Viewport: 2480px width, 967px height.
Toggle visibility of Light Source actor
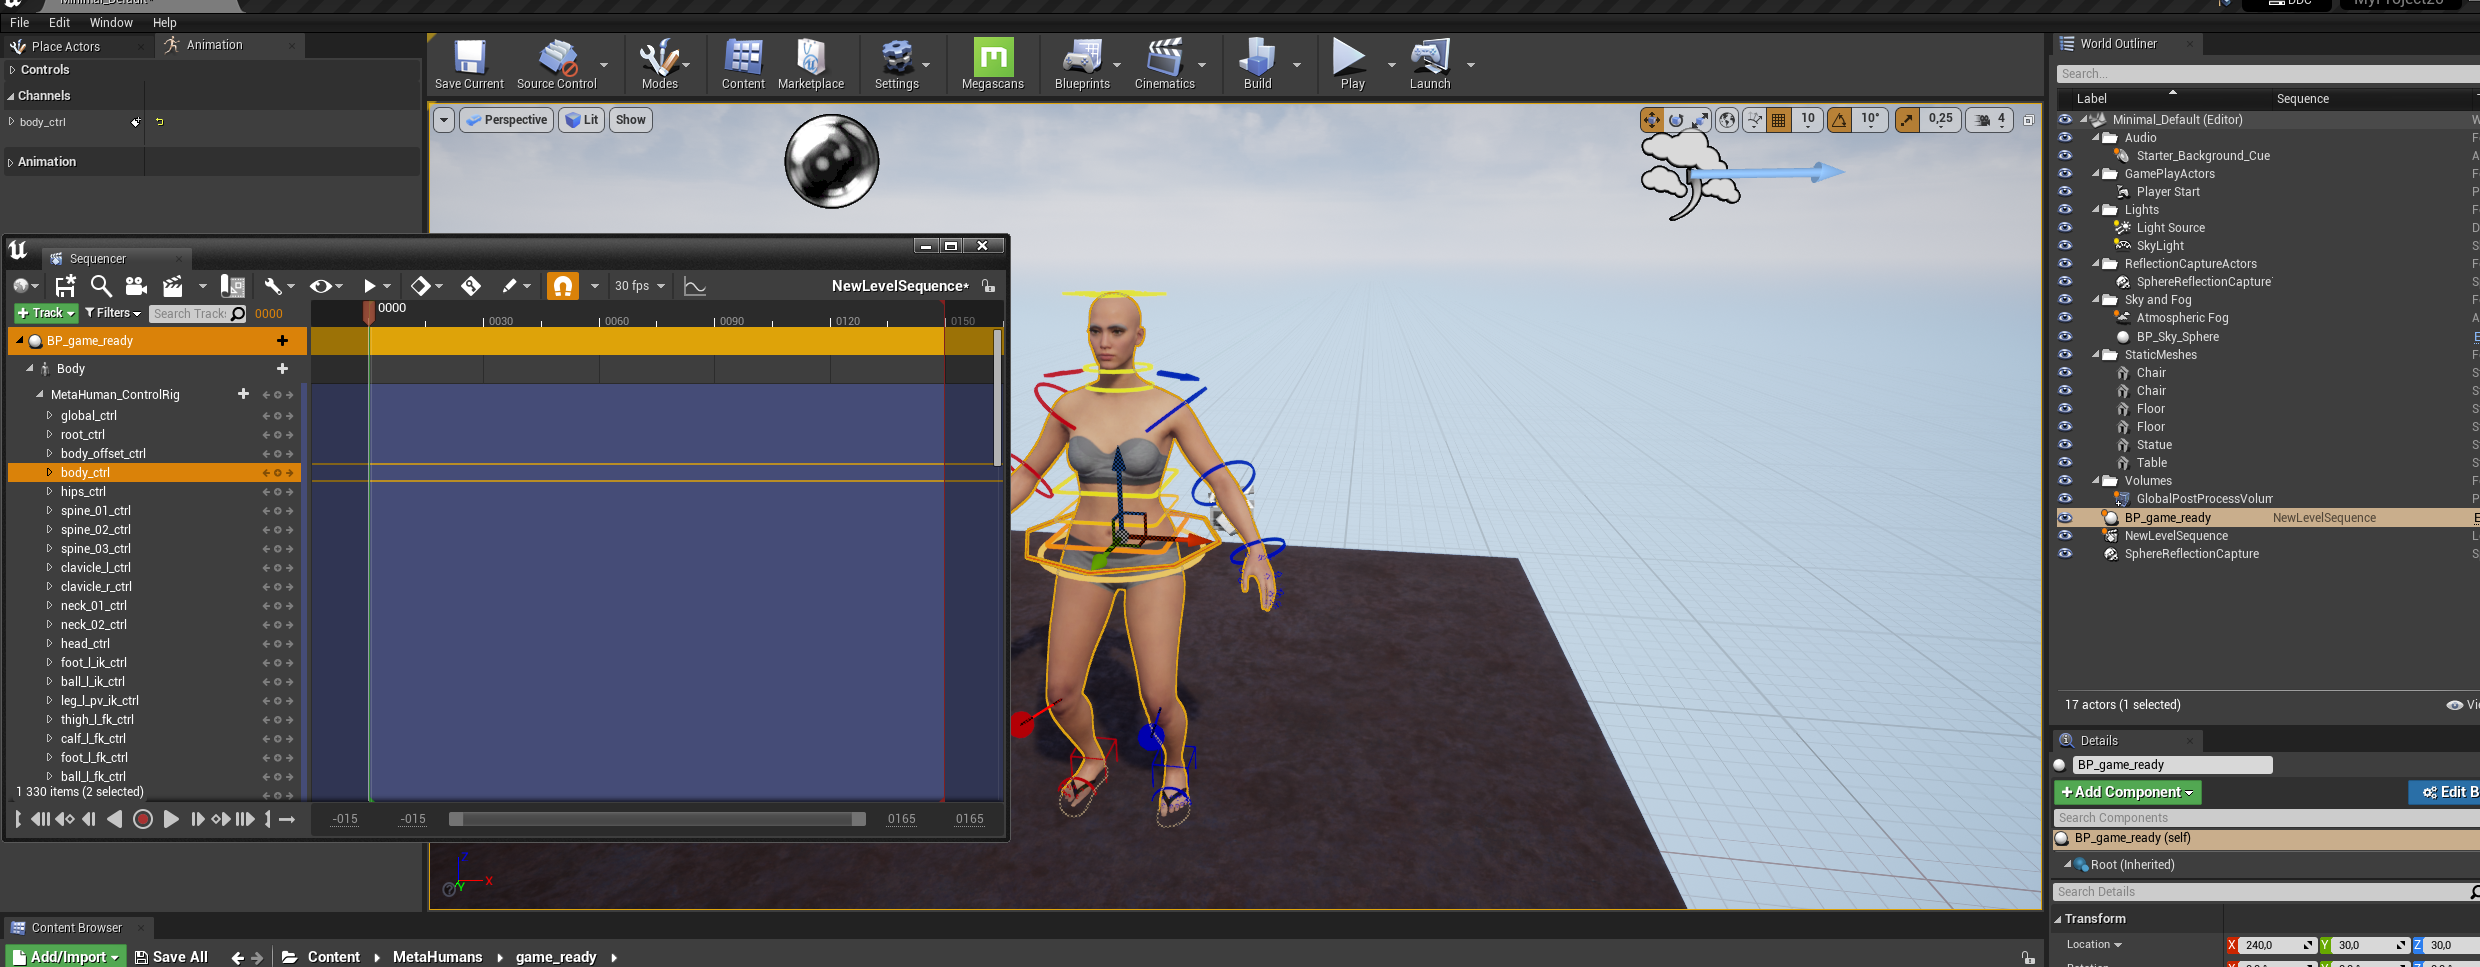(x=2065, y=228)
